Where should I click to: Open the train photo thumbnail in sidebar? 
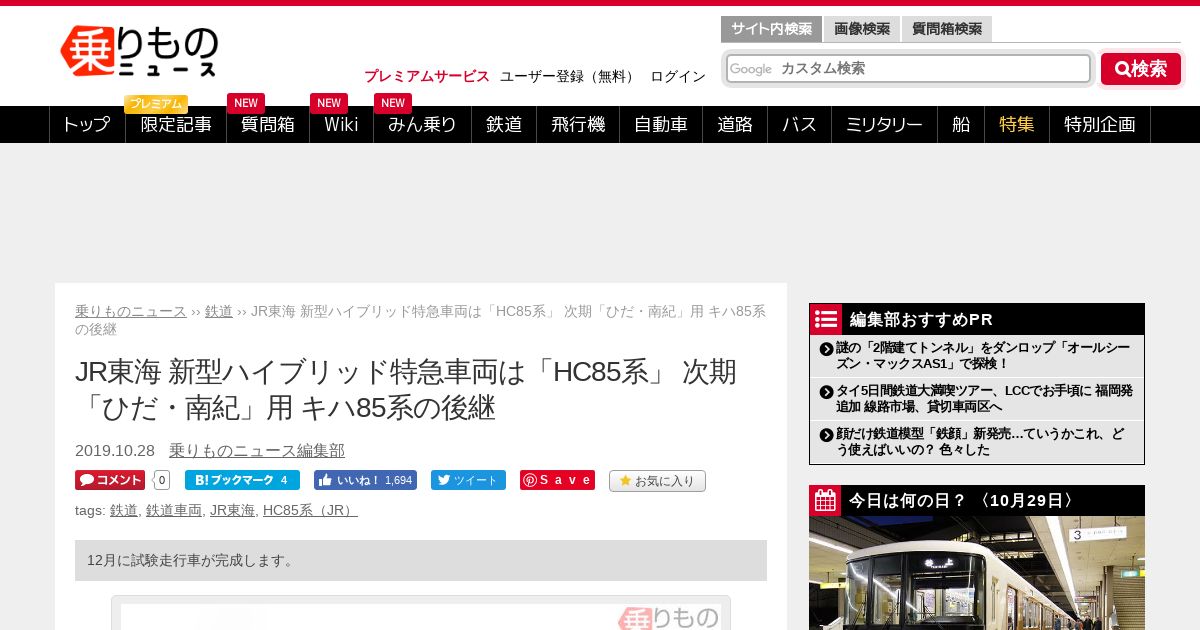tap(977, 573)
